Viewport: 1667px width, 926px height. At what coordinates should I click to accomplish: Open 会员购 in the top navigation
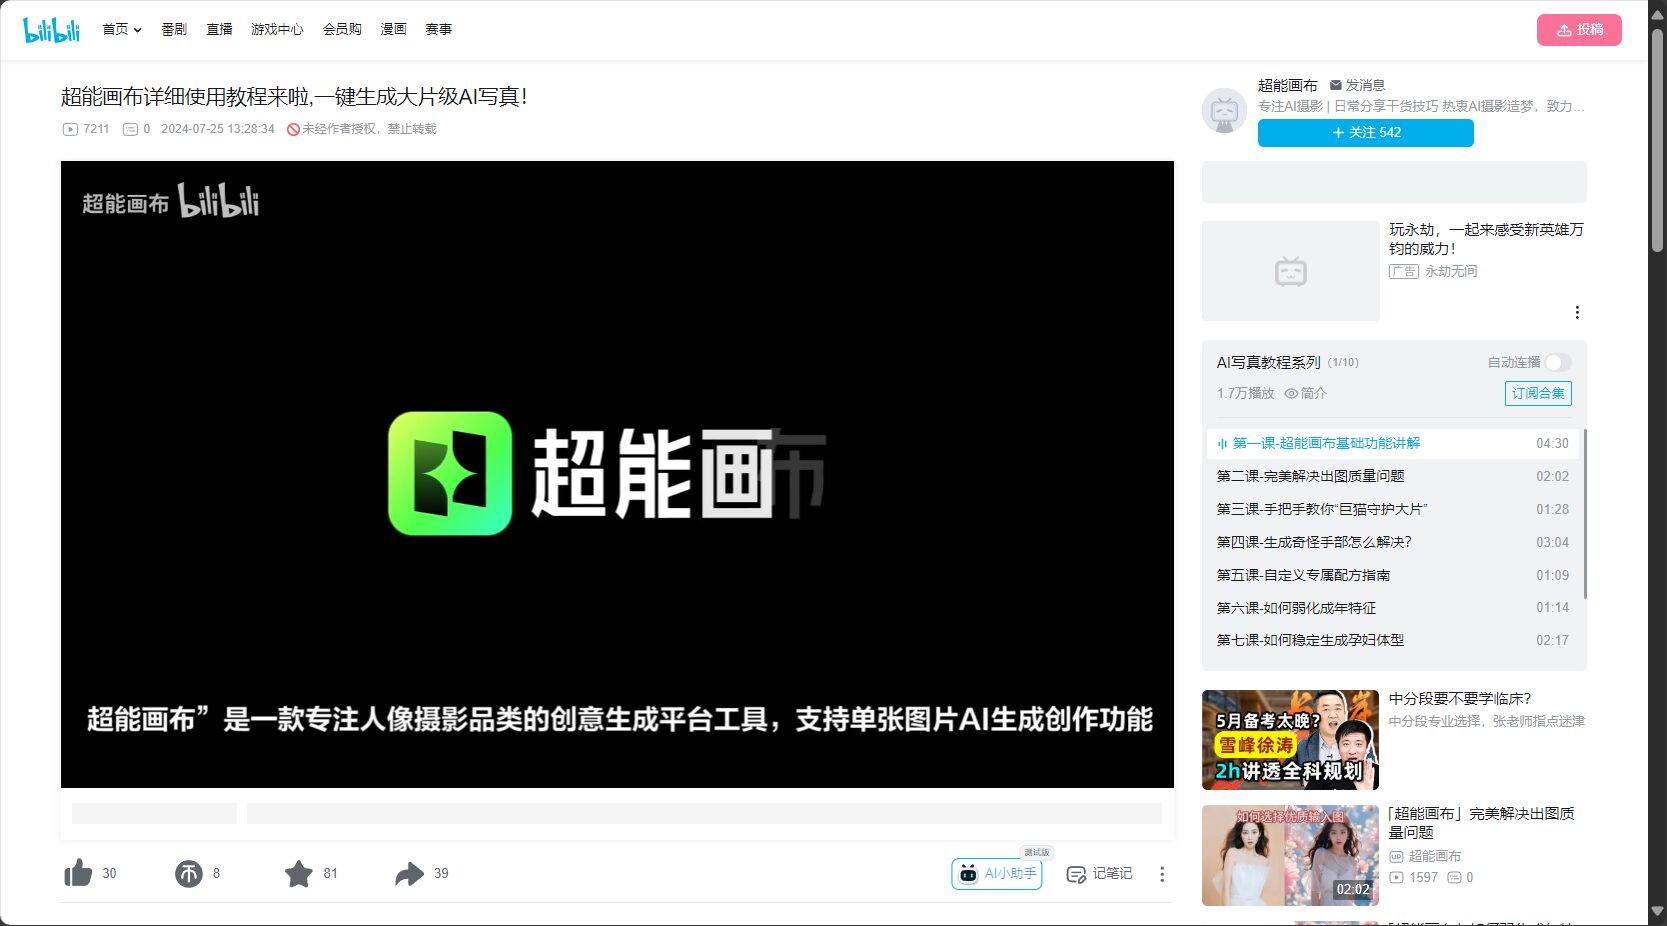pos(342,30)
